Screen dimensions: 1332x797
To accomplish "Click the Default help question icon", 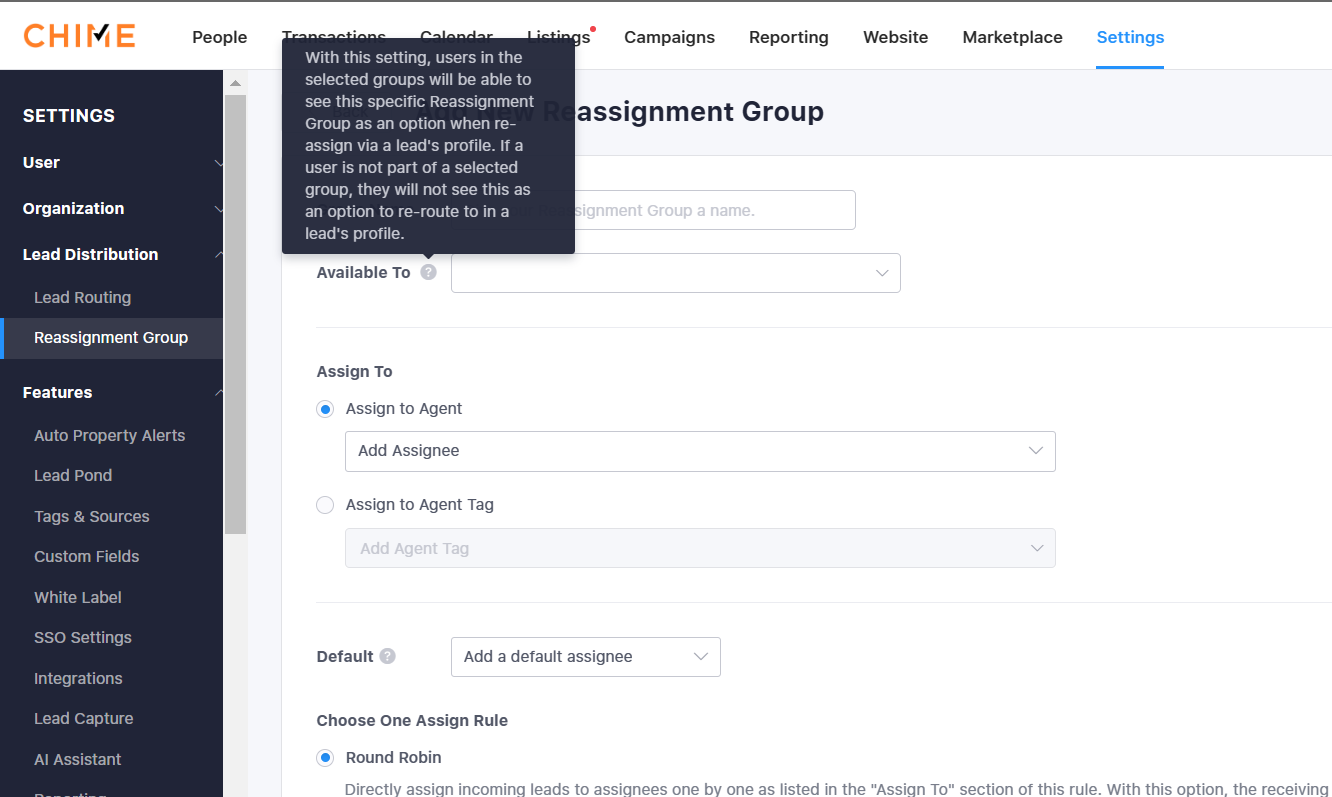I will 388,657.
